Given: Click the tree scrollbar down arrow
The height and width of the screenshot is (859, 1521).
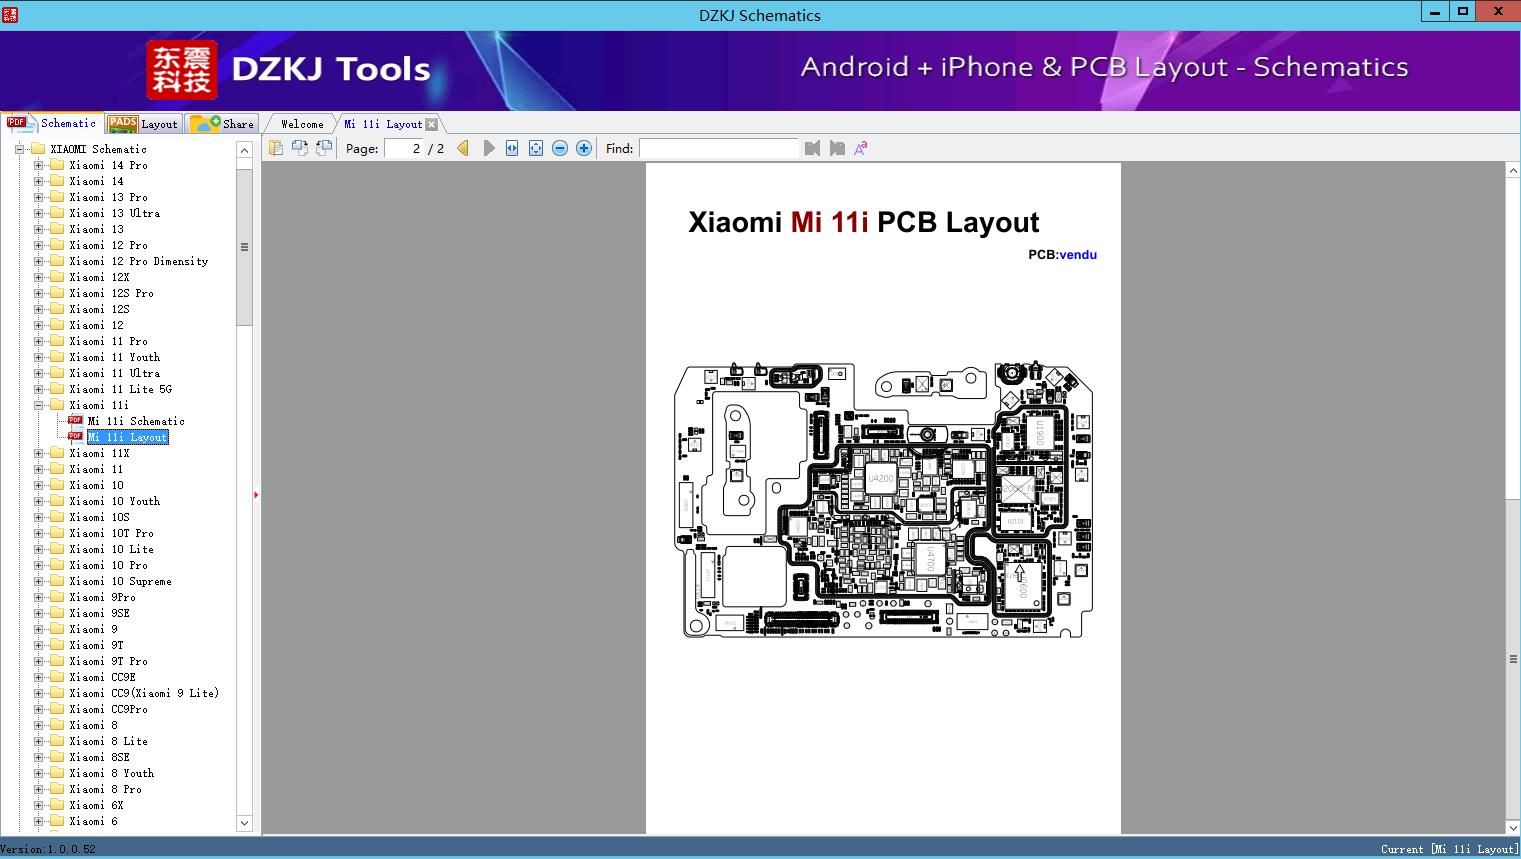Looking at the screenshot, I should pyautogui.click(x=244, y=823).
